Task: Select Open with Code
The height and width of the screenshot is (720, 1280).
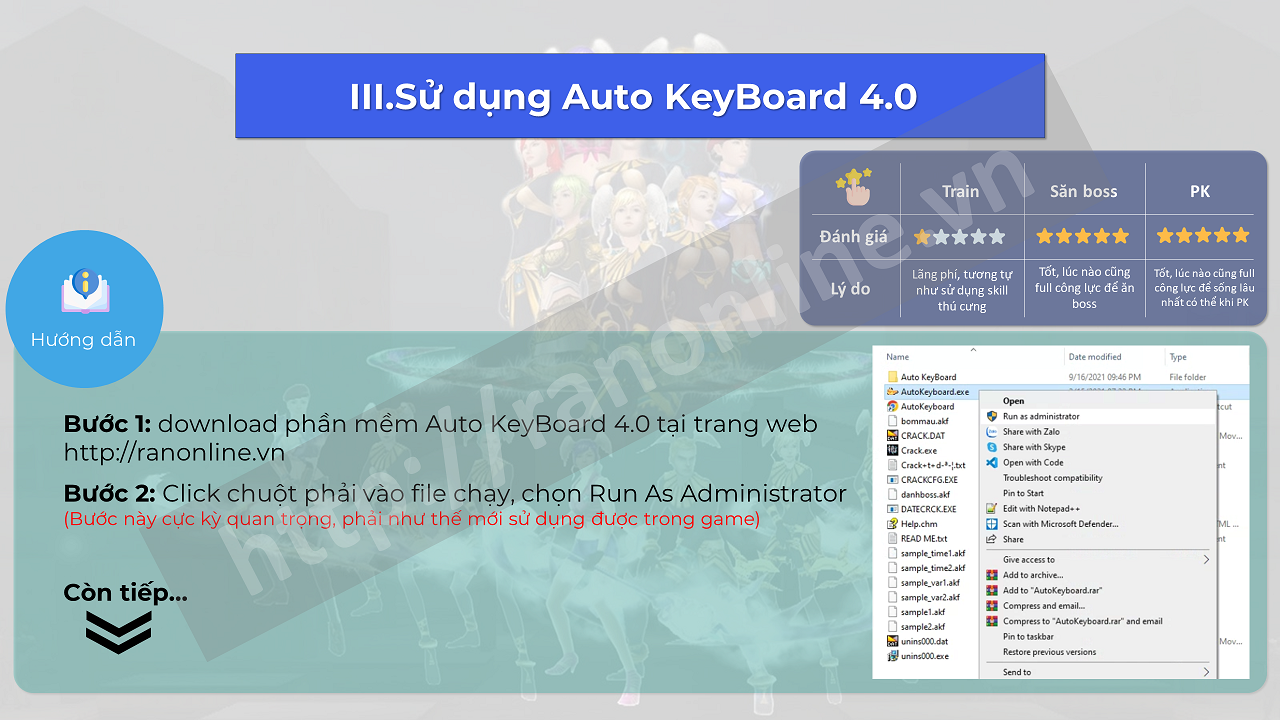Action: tap(1033, 463)
